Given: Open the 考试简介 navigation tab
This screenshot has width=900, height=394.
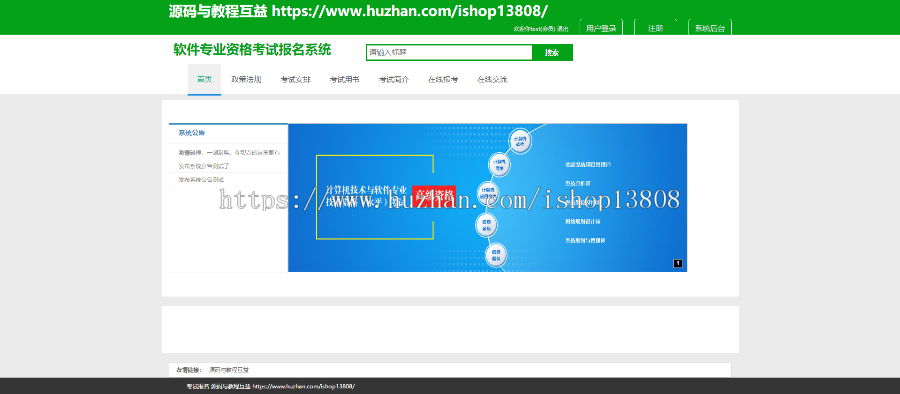Looking at the screenshot, I should [x=394, y=79].
